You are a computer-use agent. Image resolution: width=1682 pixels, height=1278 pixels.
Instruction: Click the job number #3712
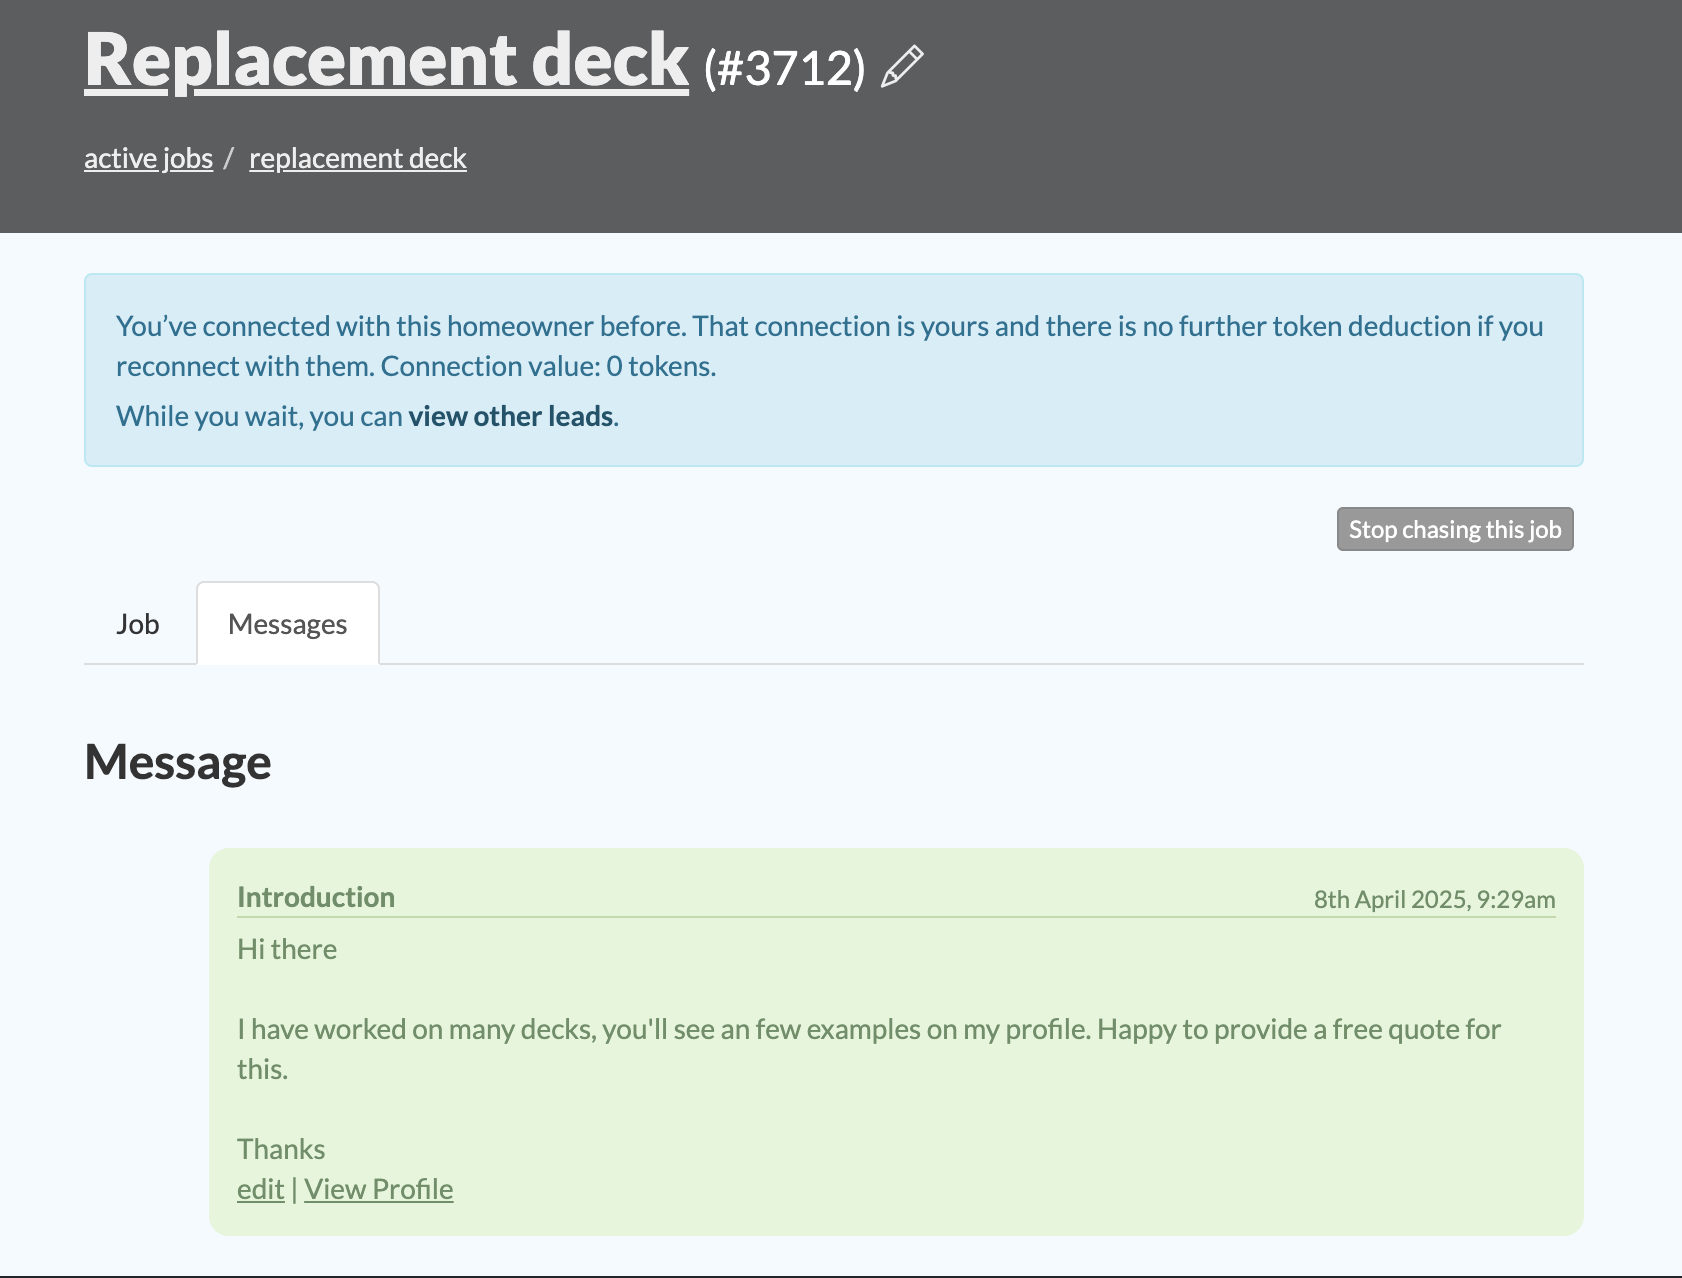pos(784,68)
